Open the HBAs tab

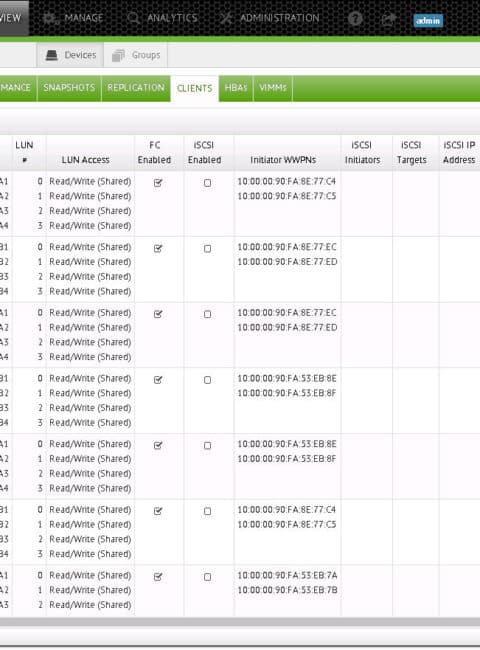click(x=236, y=87)
